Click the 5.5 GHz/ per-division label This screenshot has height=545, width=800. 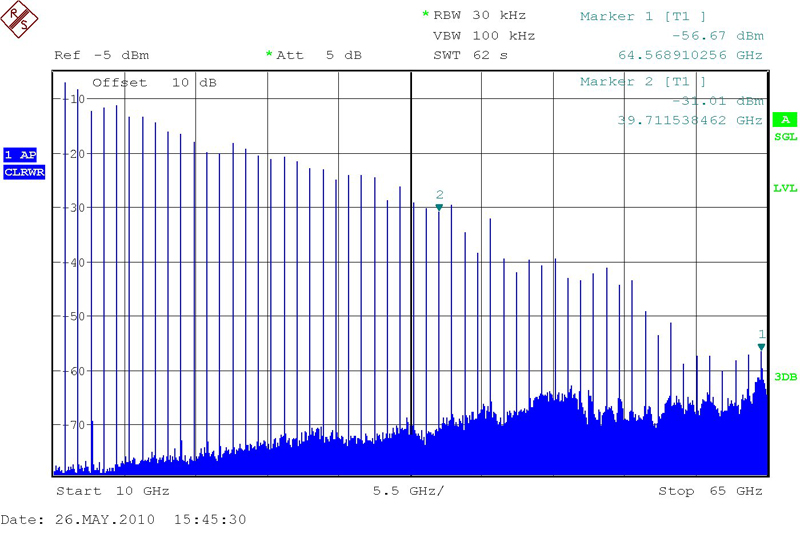click(x=408, y=491)
